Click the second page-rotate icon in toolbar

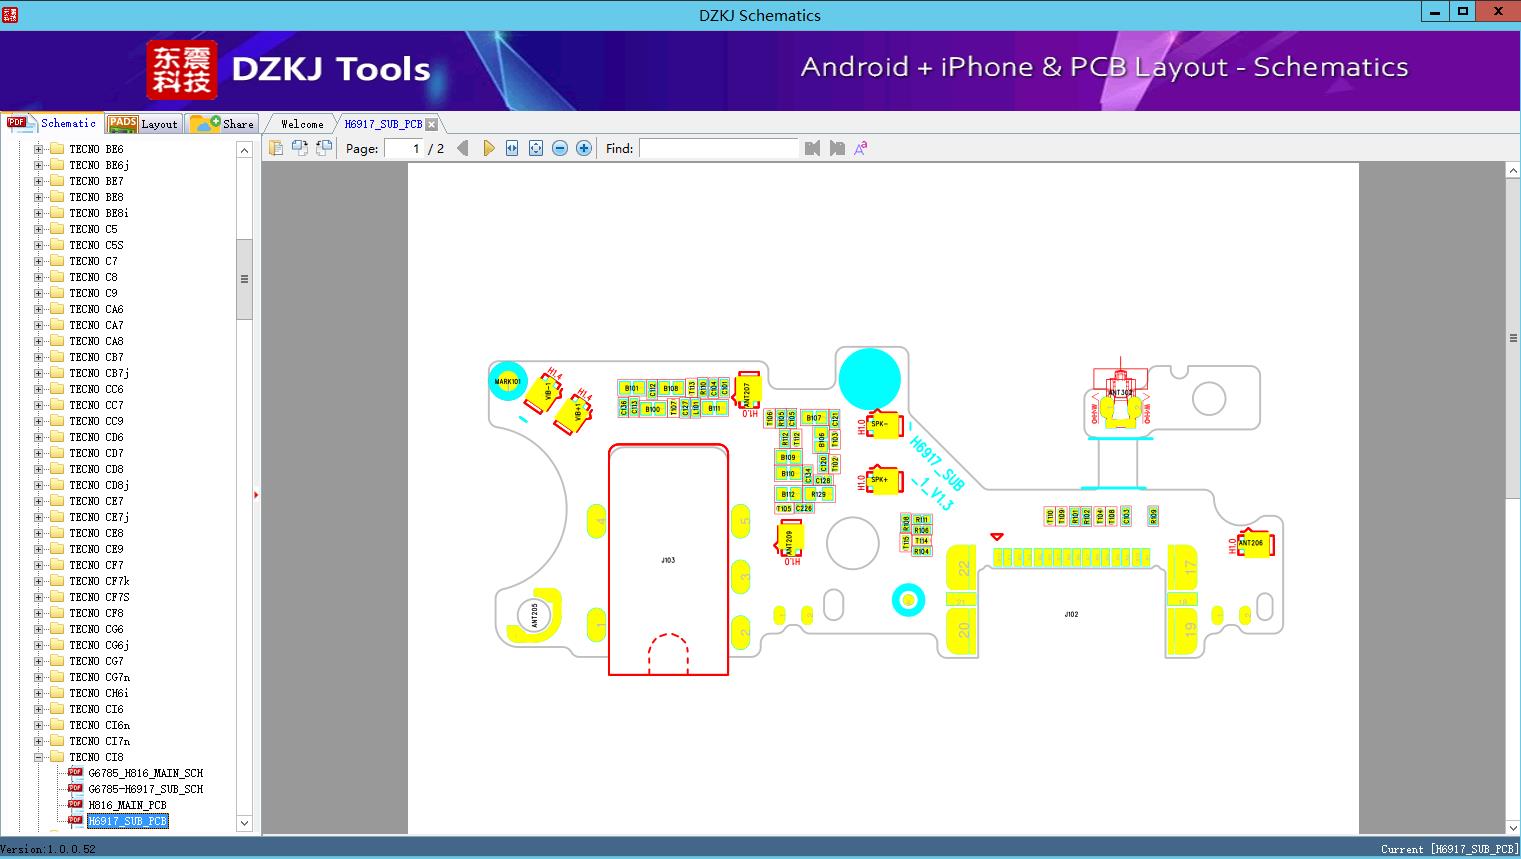[299, 148]
